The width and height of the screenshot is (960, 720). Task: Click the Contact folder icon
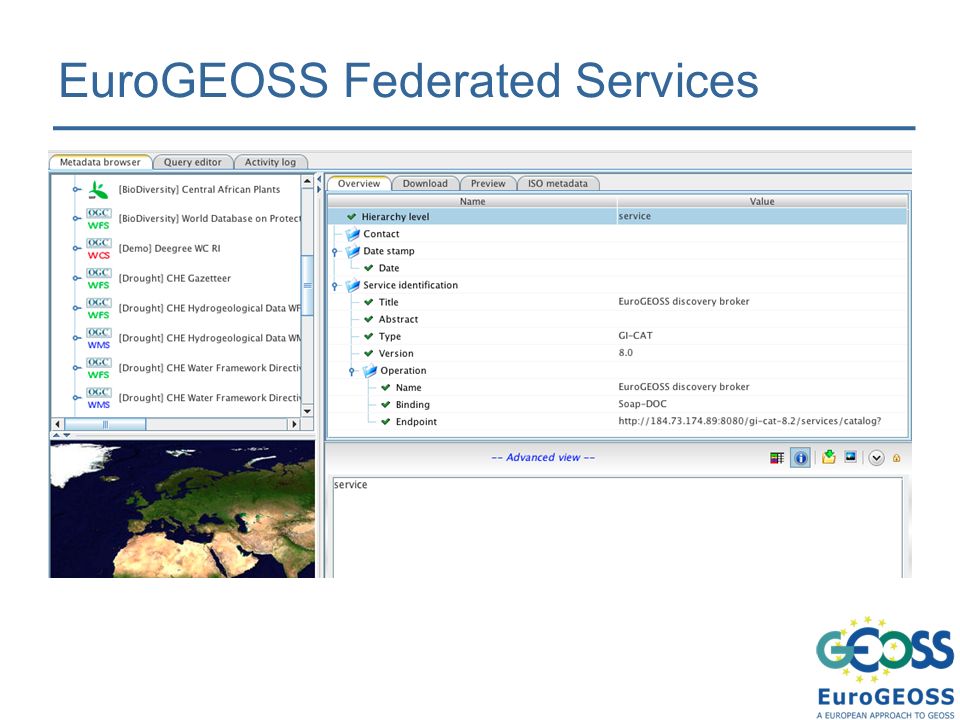pos(353,234)
